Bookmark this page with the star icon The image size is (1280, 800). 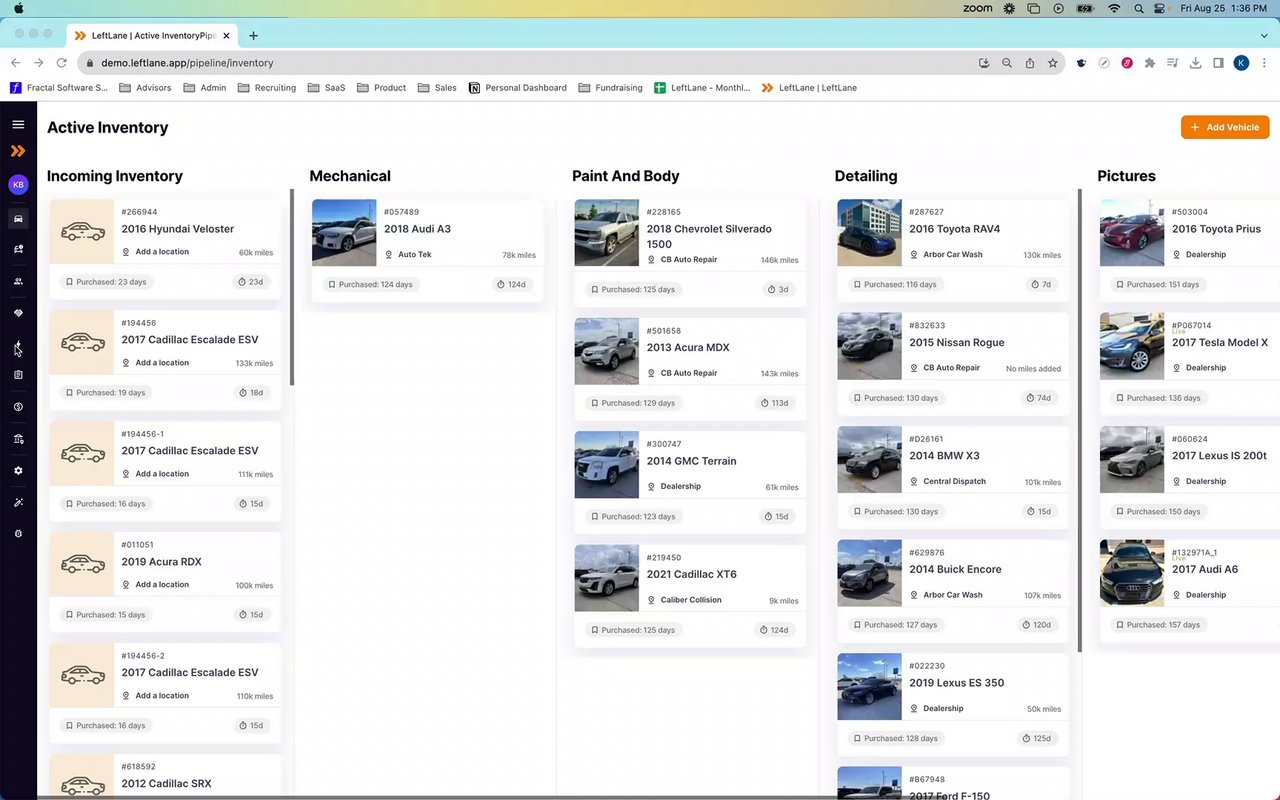tap(1053, 63)
